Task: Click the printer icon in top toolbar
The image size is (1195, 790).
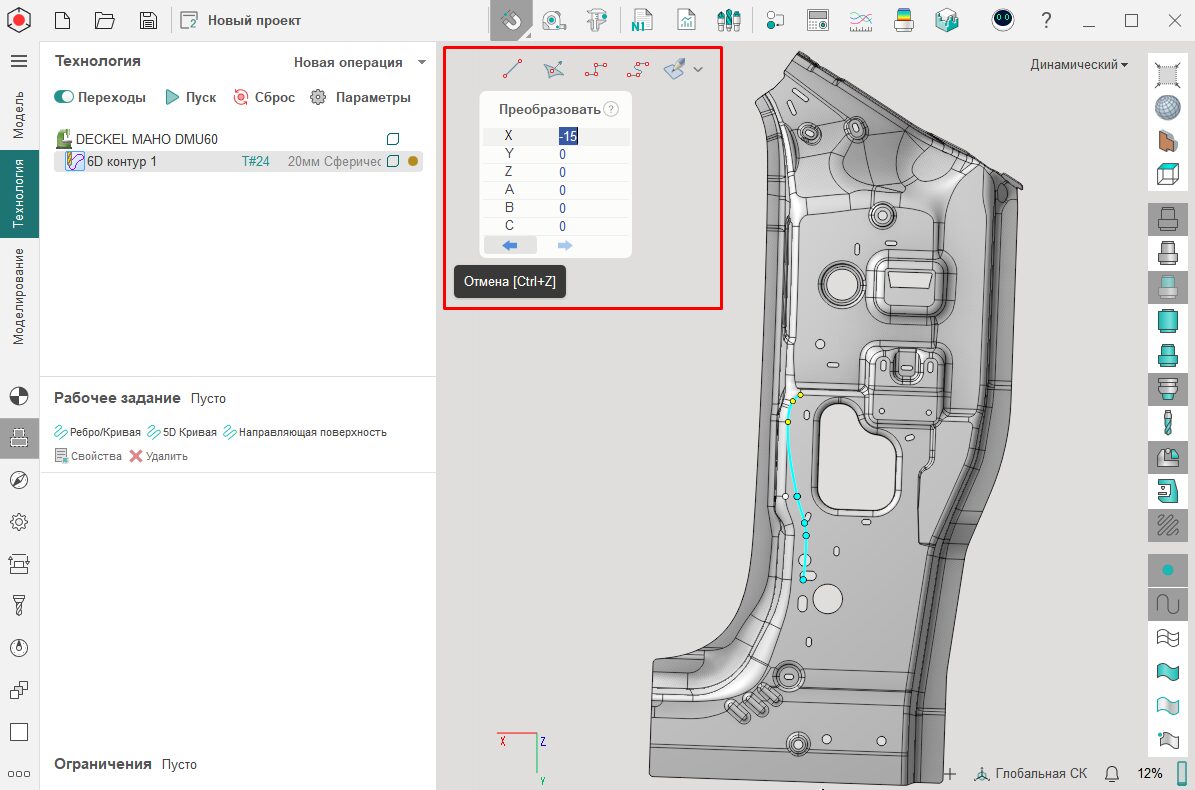Action: [903, 20]
